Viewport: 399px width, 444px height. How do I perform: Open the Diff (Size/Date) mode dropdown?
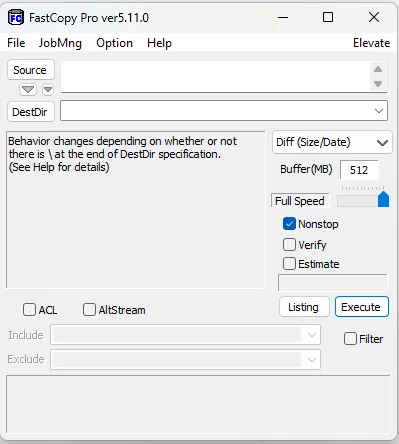332,142
